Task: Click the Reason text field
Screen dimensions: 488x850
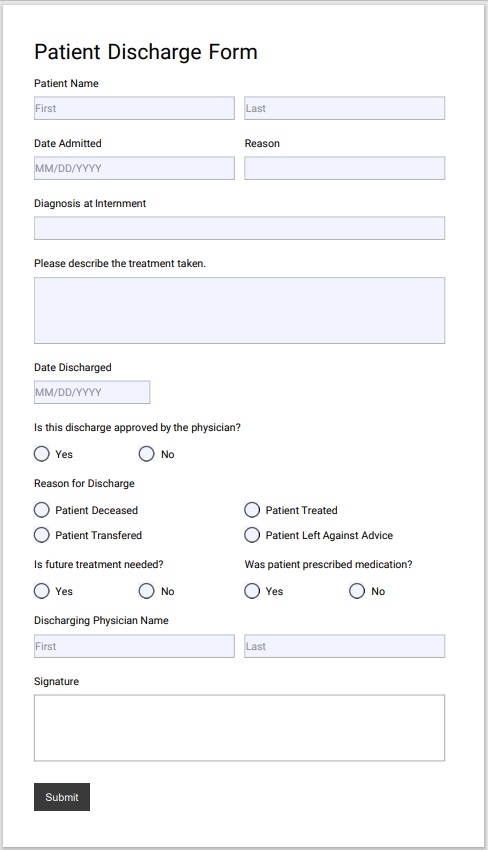Action: coord(344,168)
